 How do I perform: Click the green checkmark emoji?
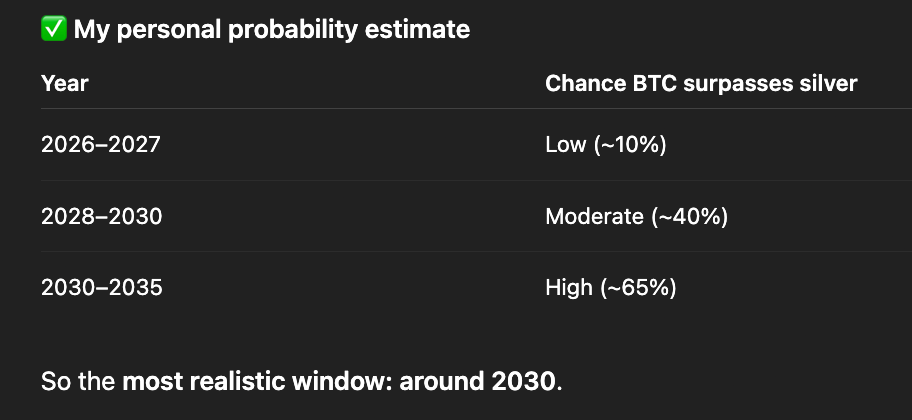coord(53,30)
